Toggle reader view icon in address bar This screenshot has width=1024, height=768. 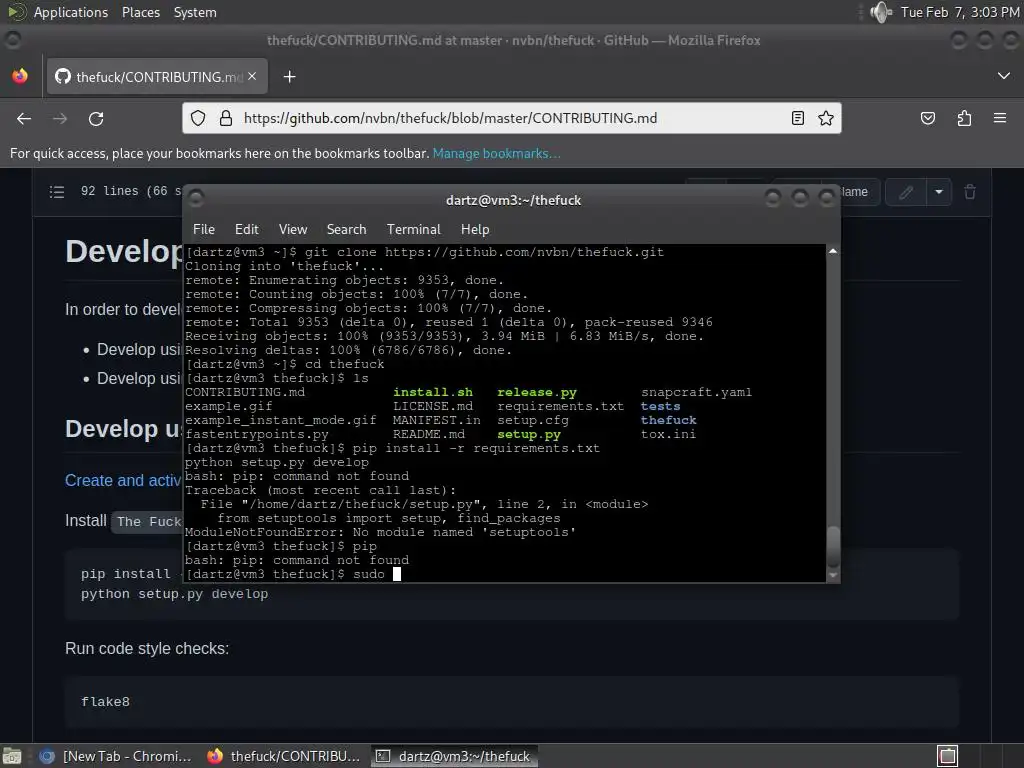pyautogui.click(x=797, y=118)
